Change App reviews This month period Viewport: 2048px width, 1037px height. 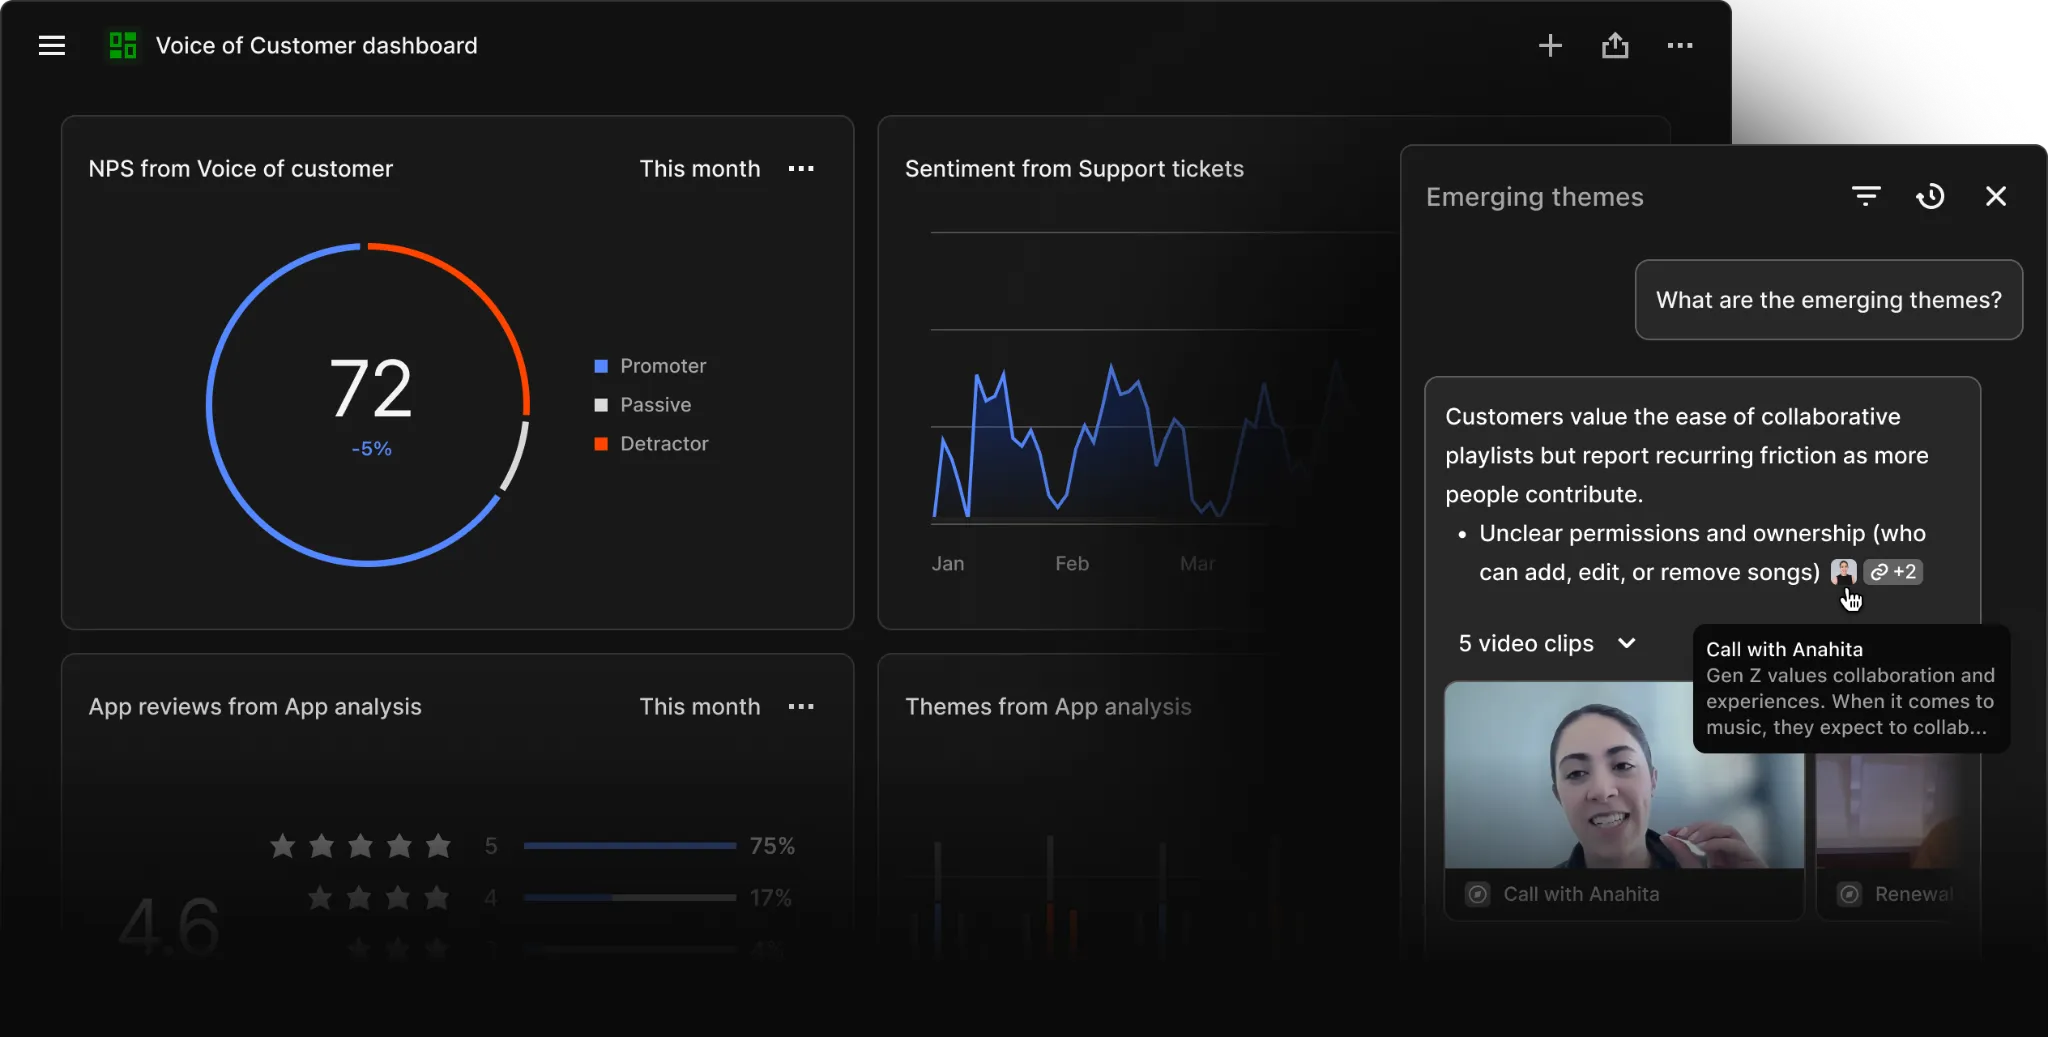(700, 707)
